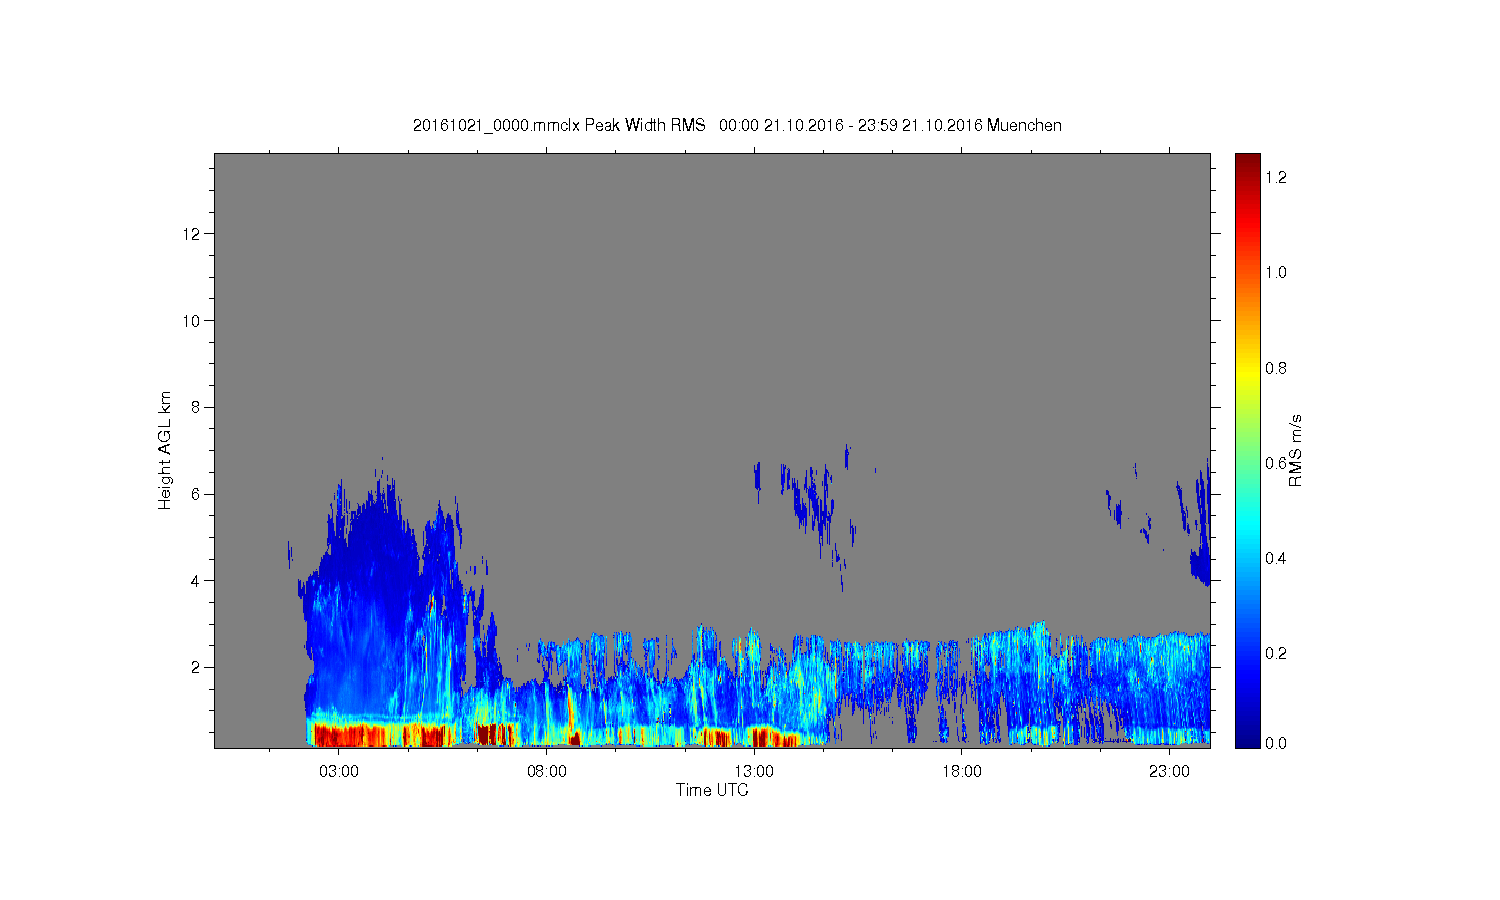Image resolution: width=1500 pixels, height=900 pixels.
Task: Click the height tick label '8'
Action: pyautogui.click(x=197, y=407)
